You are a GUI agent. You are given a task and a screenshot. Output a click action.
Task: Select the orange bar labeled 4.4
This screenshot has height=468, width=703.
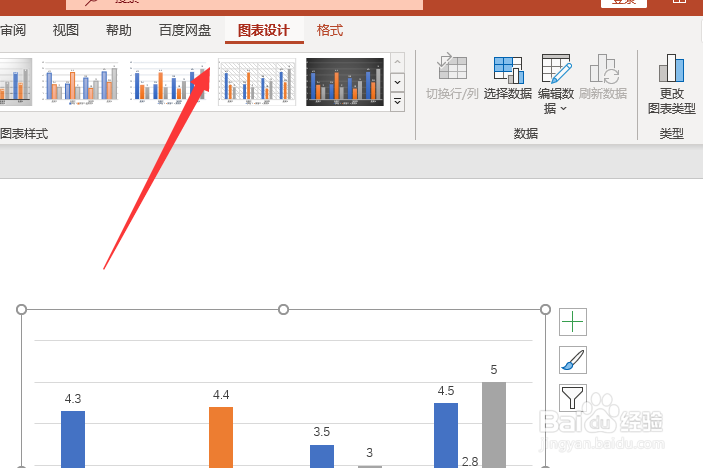pos(221,437)
